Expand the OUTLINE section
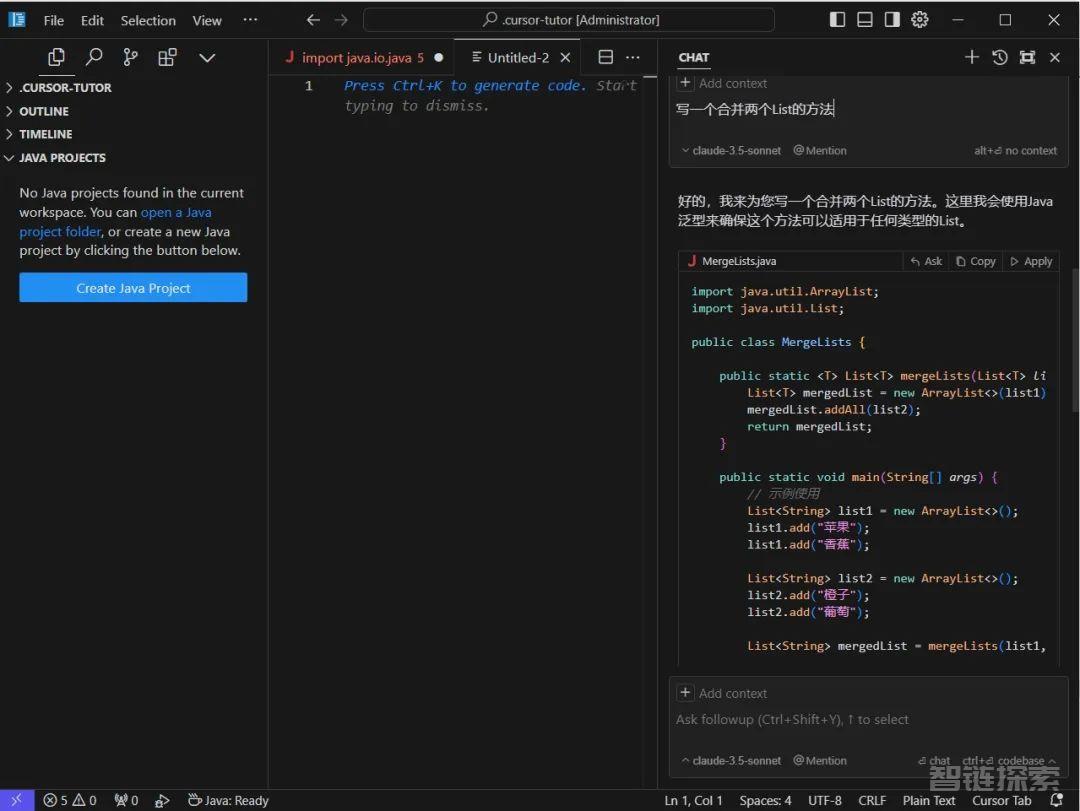Viewport: 1080px width, 811px height. pyautogui.click(x=134, y=111)
